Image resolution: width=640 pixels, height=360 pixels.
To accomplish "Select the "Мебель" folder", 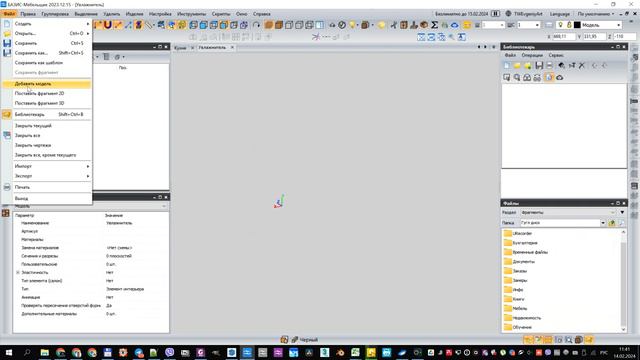I will click(516, 309).
